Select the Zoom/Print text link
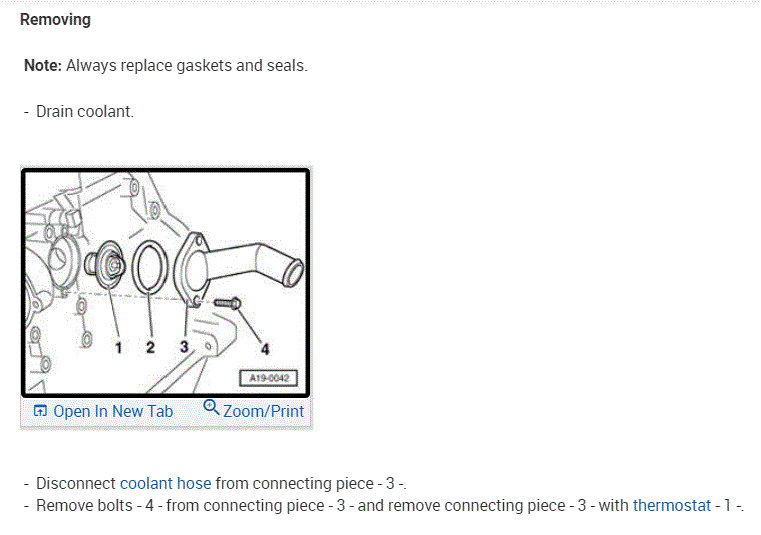 click(264, 411)
